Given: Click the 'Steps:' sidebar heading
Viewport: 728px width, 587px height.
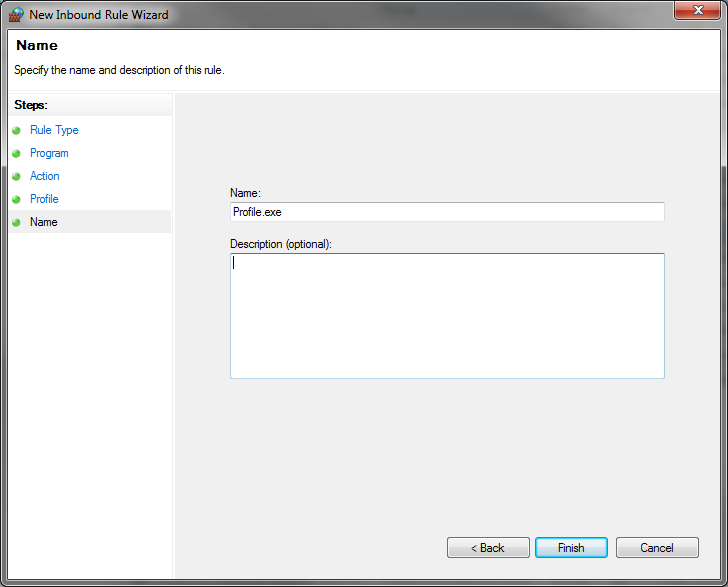Looking at the screenshot, I should [x=31, y=105].
